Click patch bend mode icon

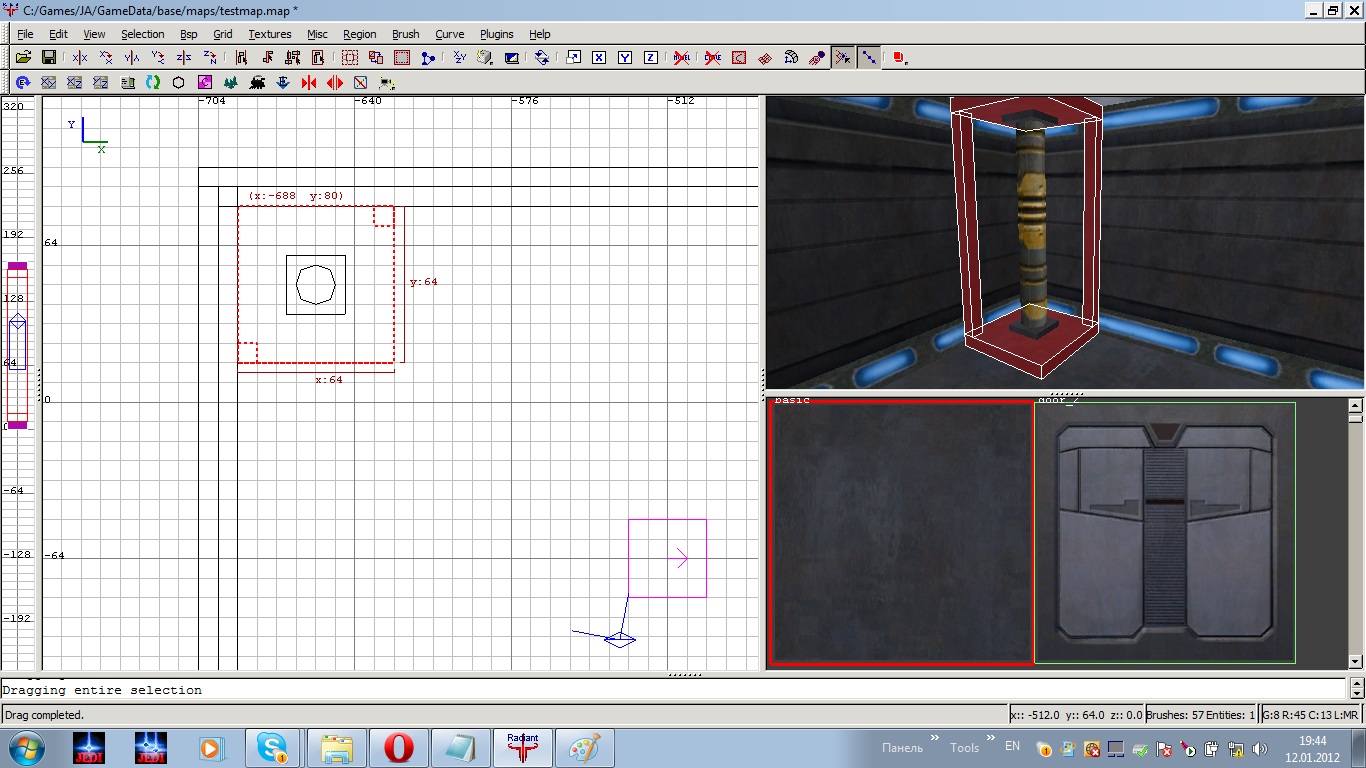click(791, 58)
